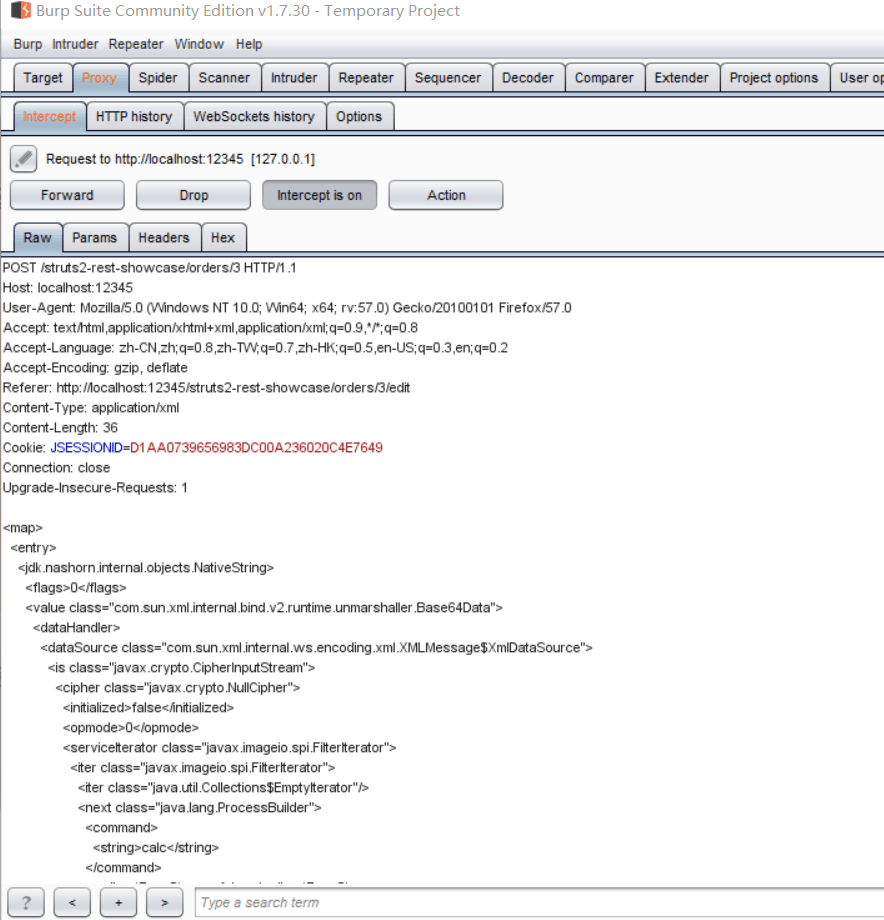Click the Upgrade-Insecure-Requests line
Screen dimensions: 884x920
tap(95, 488)
